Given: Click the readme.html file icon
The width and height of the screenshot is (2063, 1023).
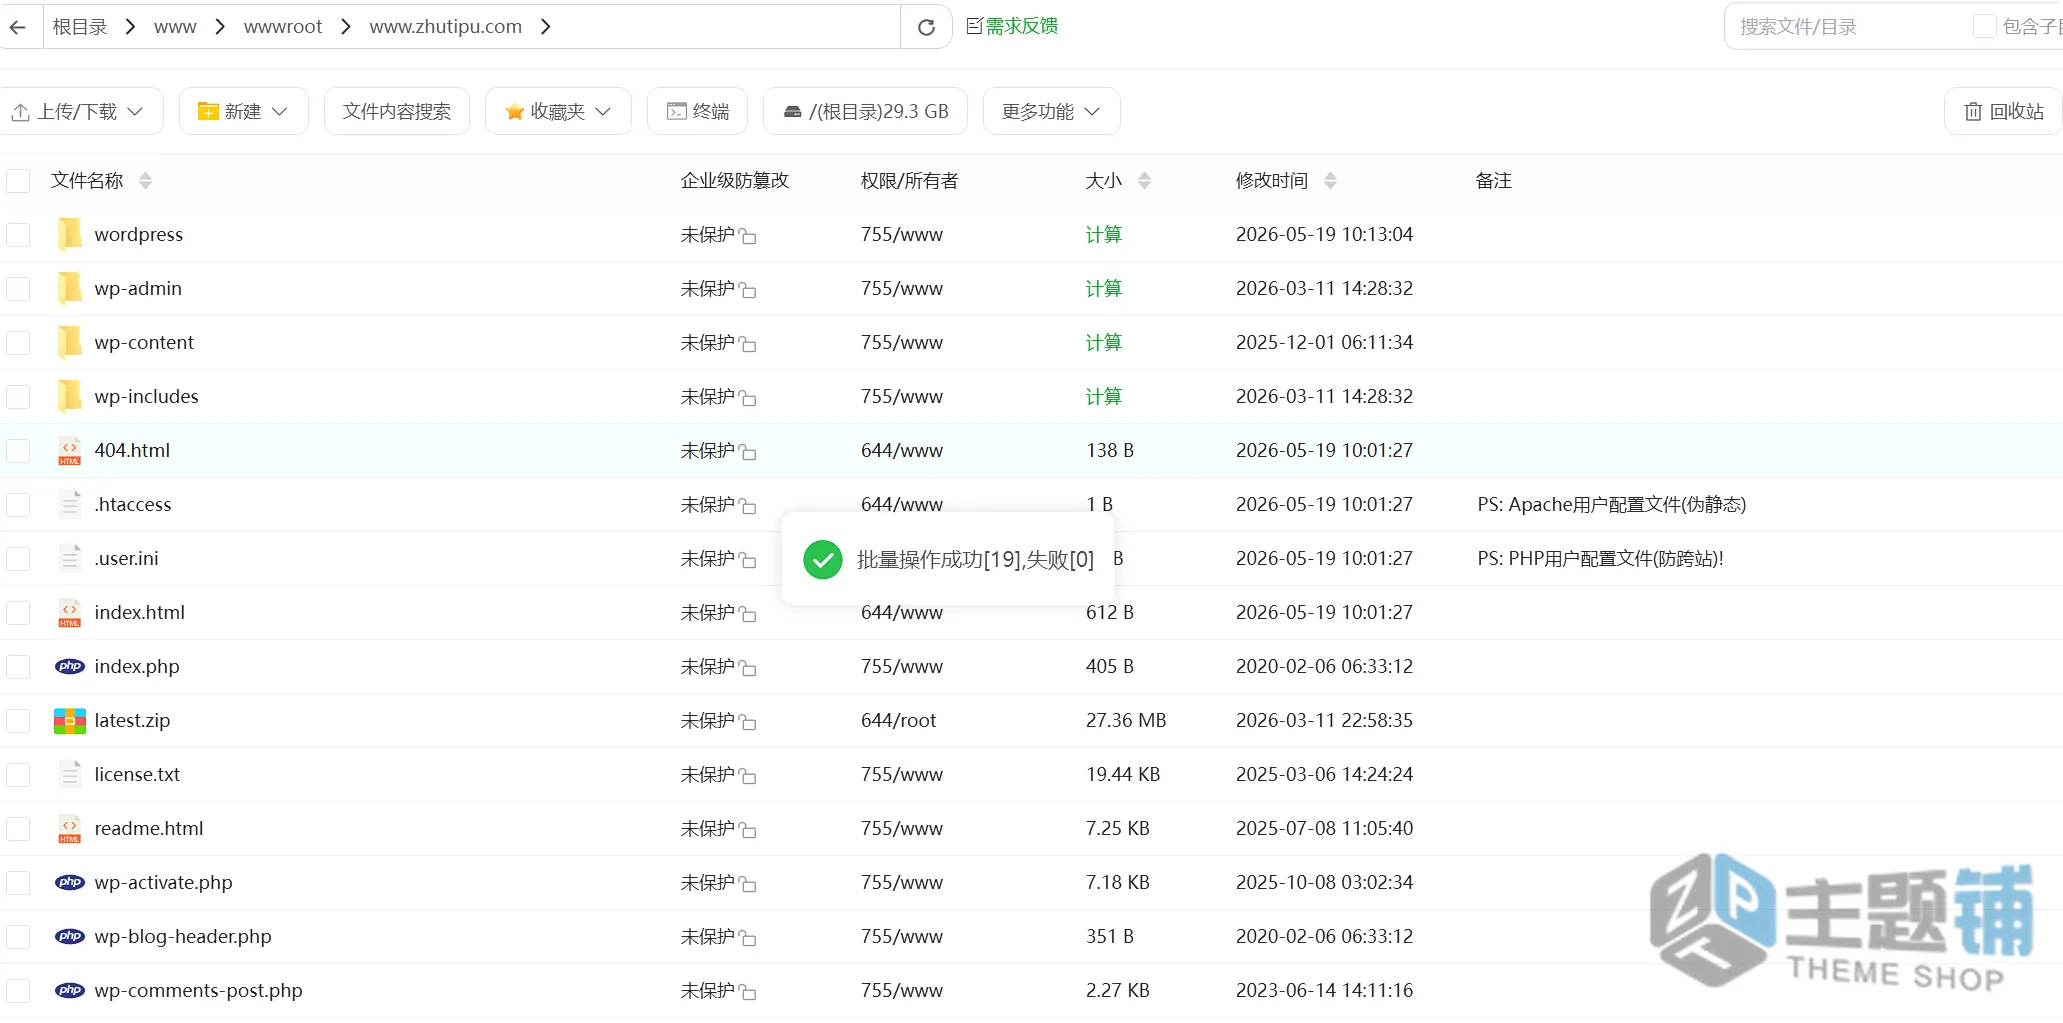Looking at the screenshot, I should (69, 829).
